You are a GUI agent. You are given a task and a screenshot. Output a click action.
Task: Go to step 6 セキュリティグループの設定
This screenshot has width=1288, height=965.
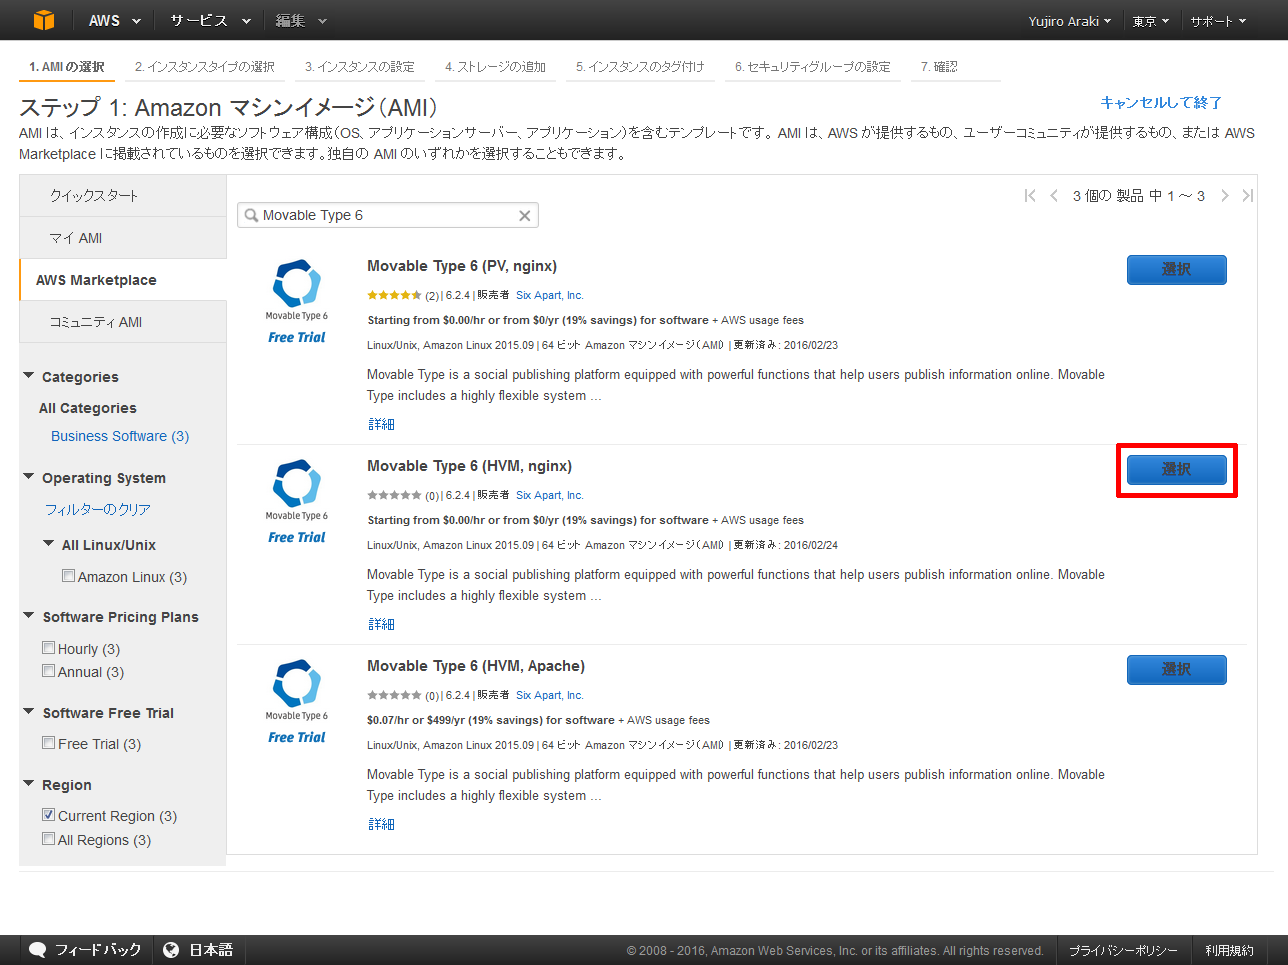[x=813, y=67]
